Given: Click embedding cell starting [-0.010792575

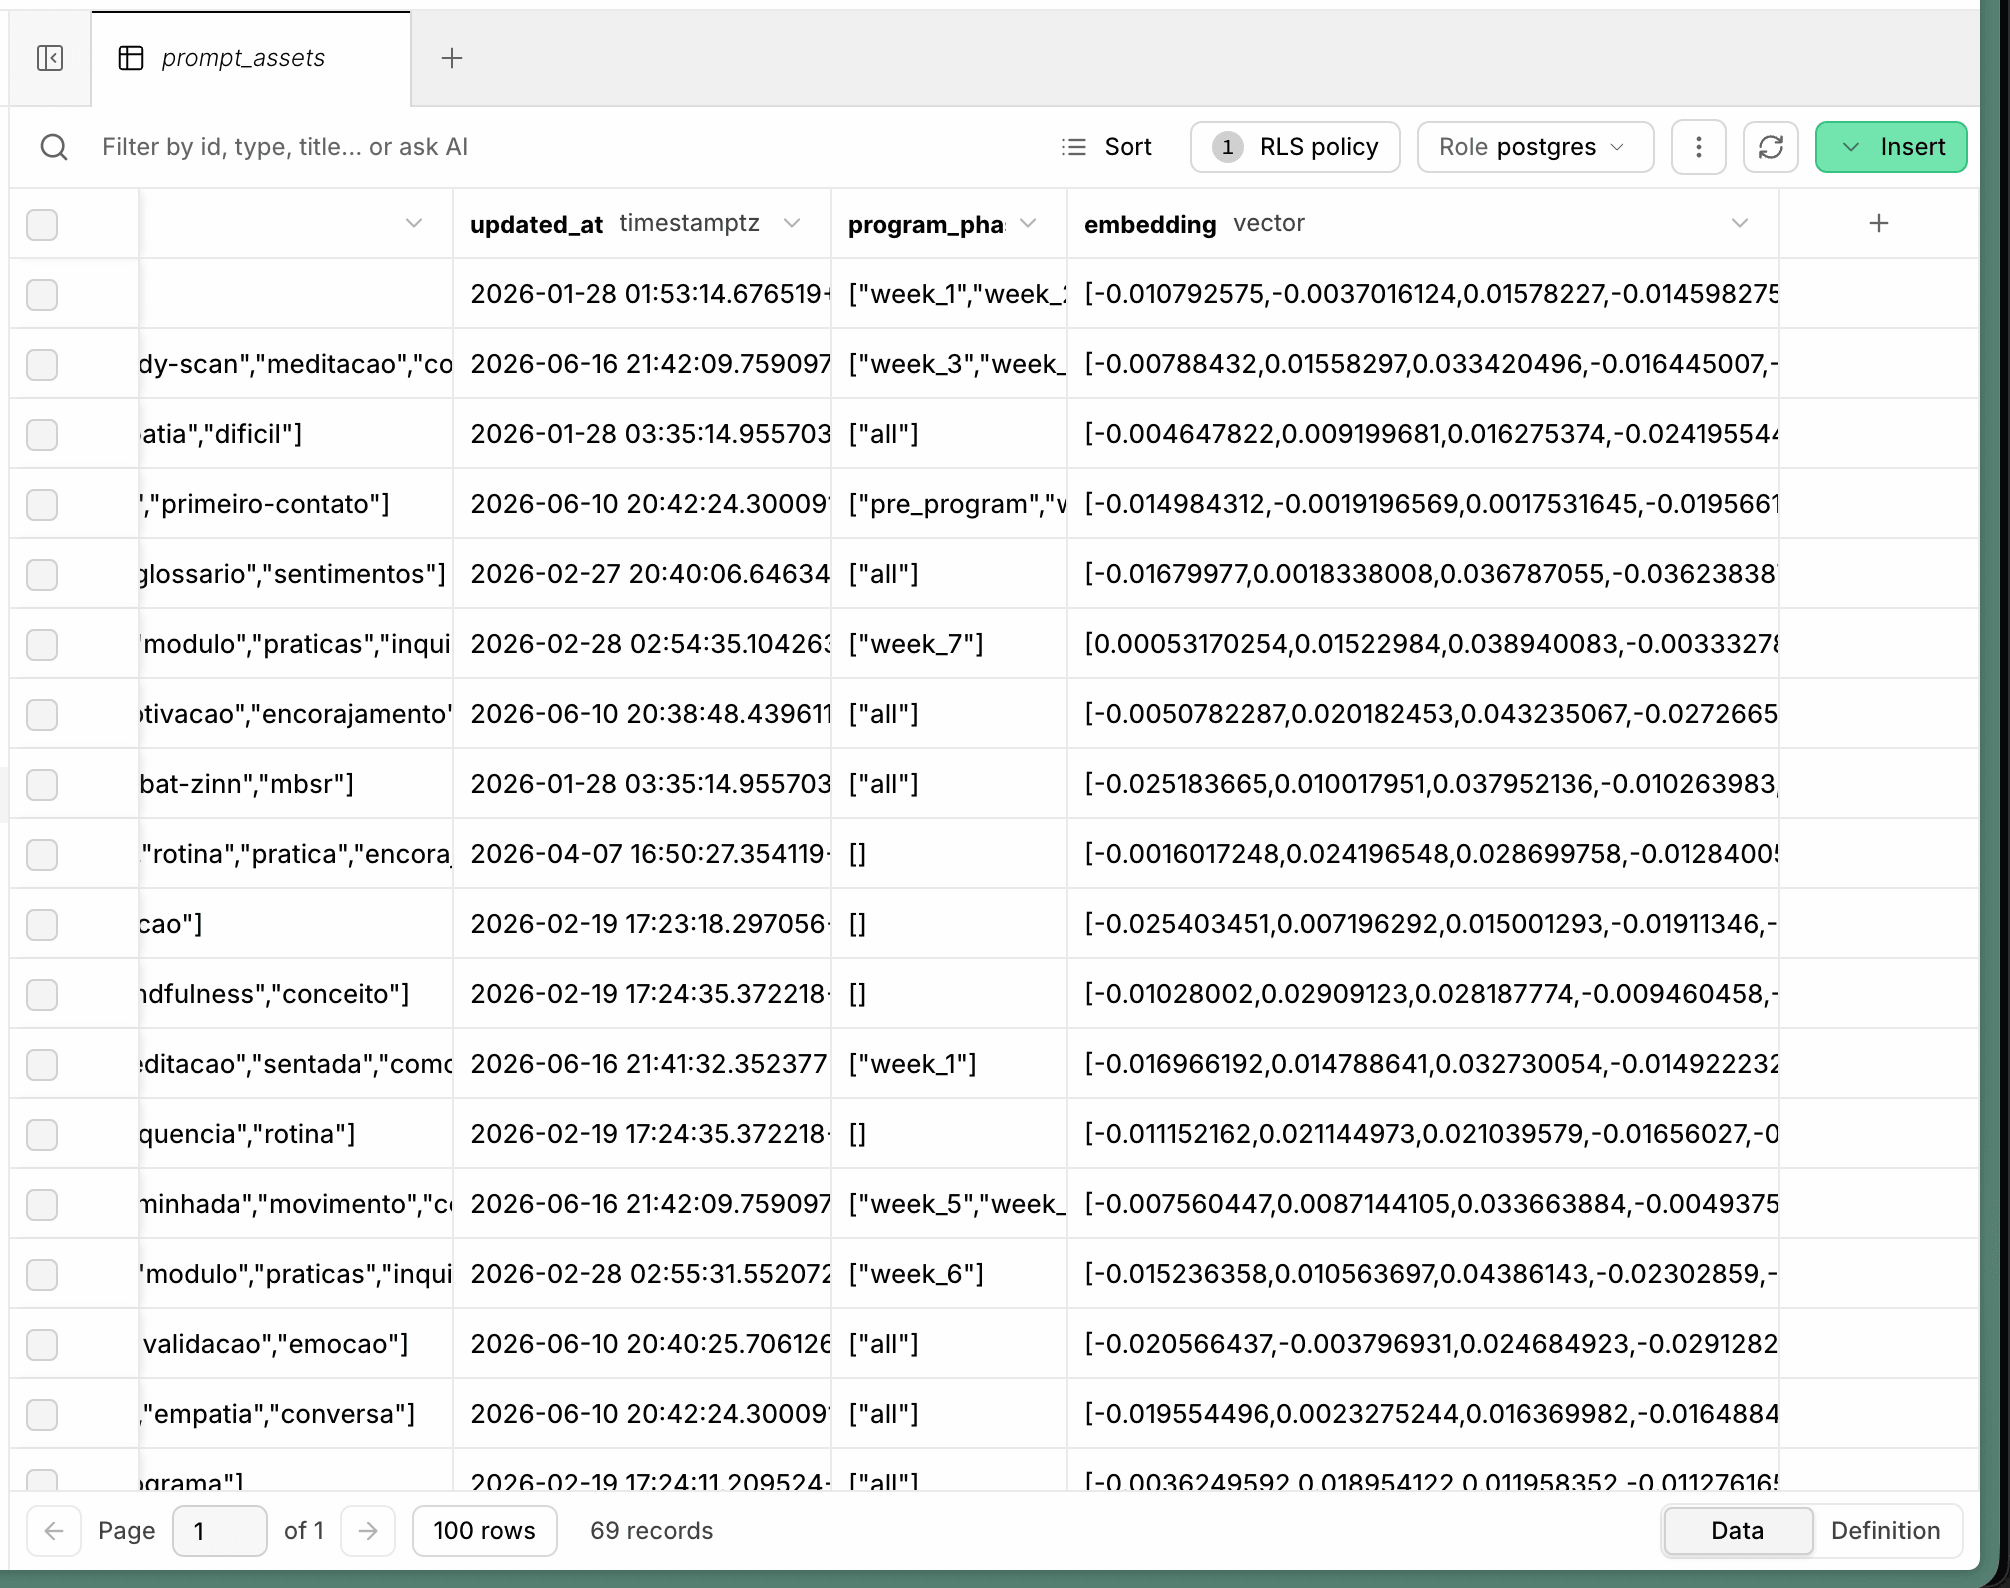Looking at the screenshot, I should [1422, 294].
